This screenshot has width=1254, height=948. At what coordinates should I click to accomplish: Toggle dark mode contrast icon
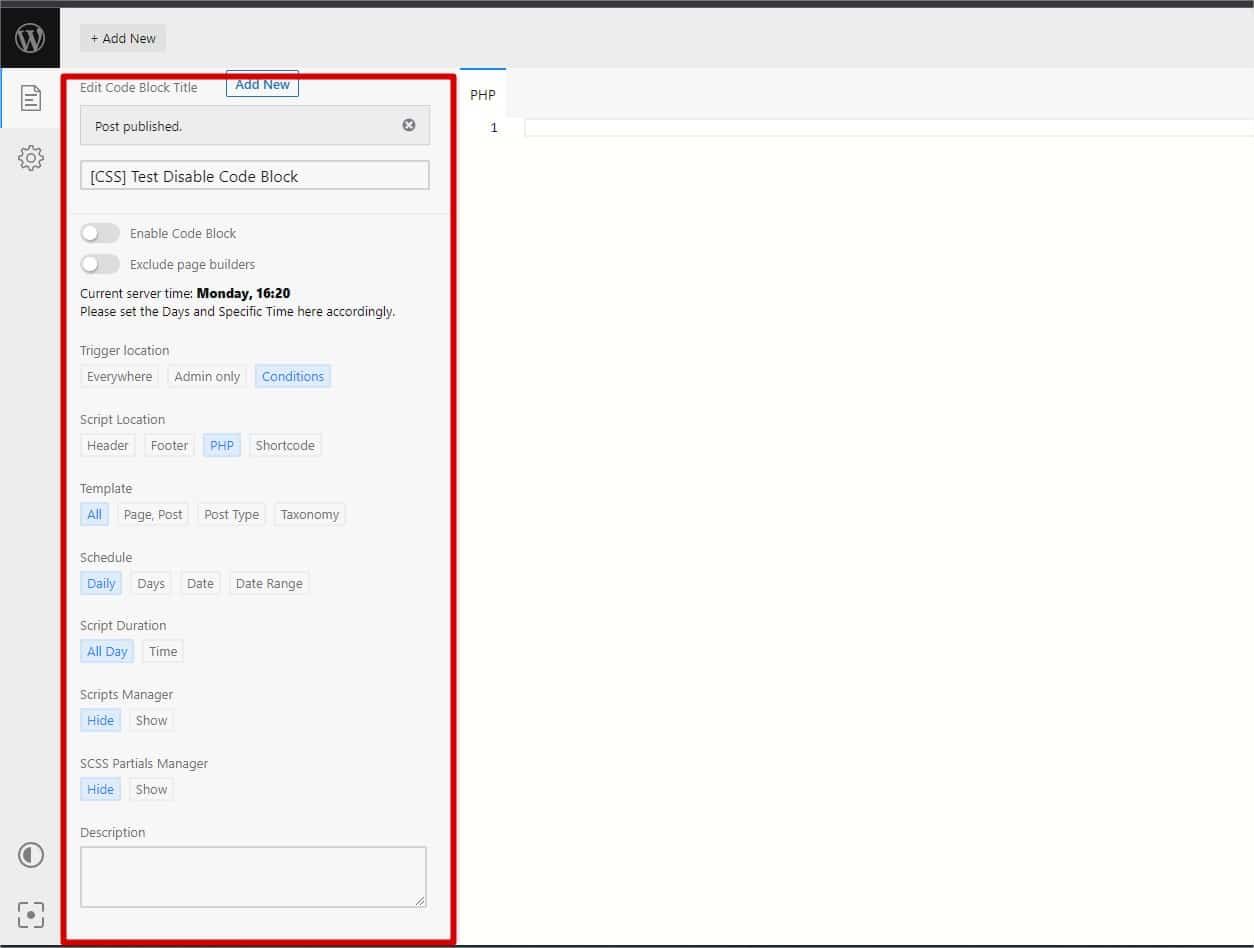click(x=31, y=856)
